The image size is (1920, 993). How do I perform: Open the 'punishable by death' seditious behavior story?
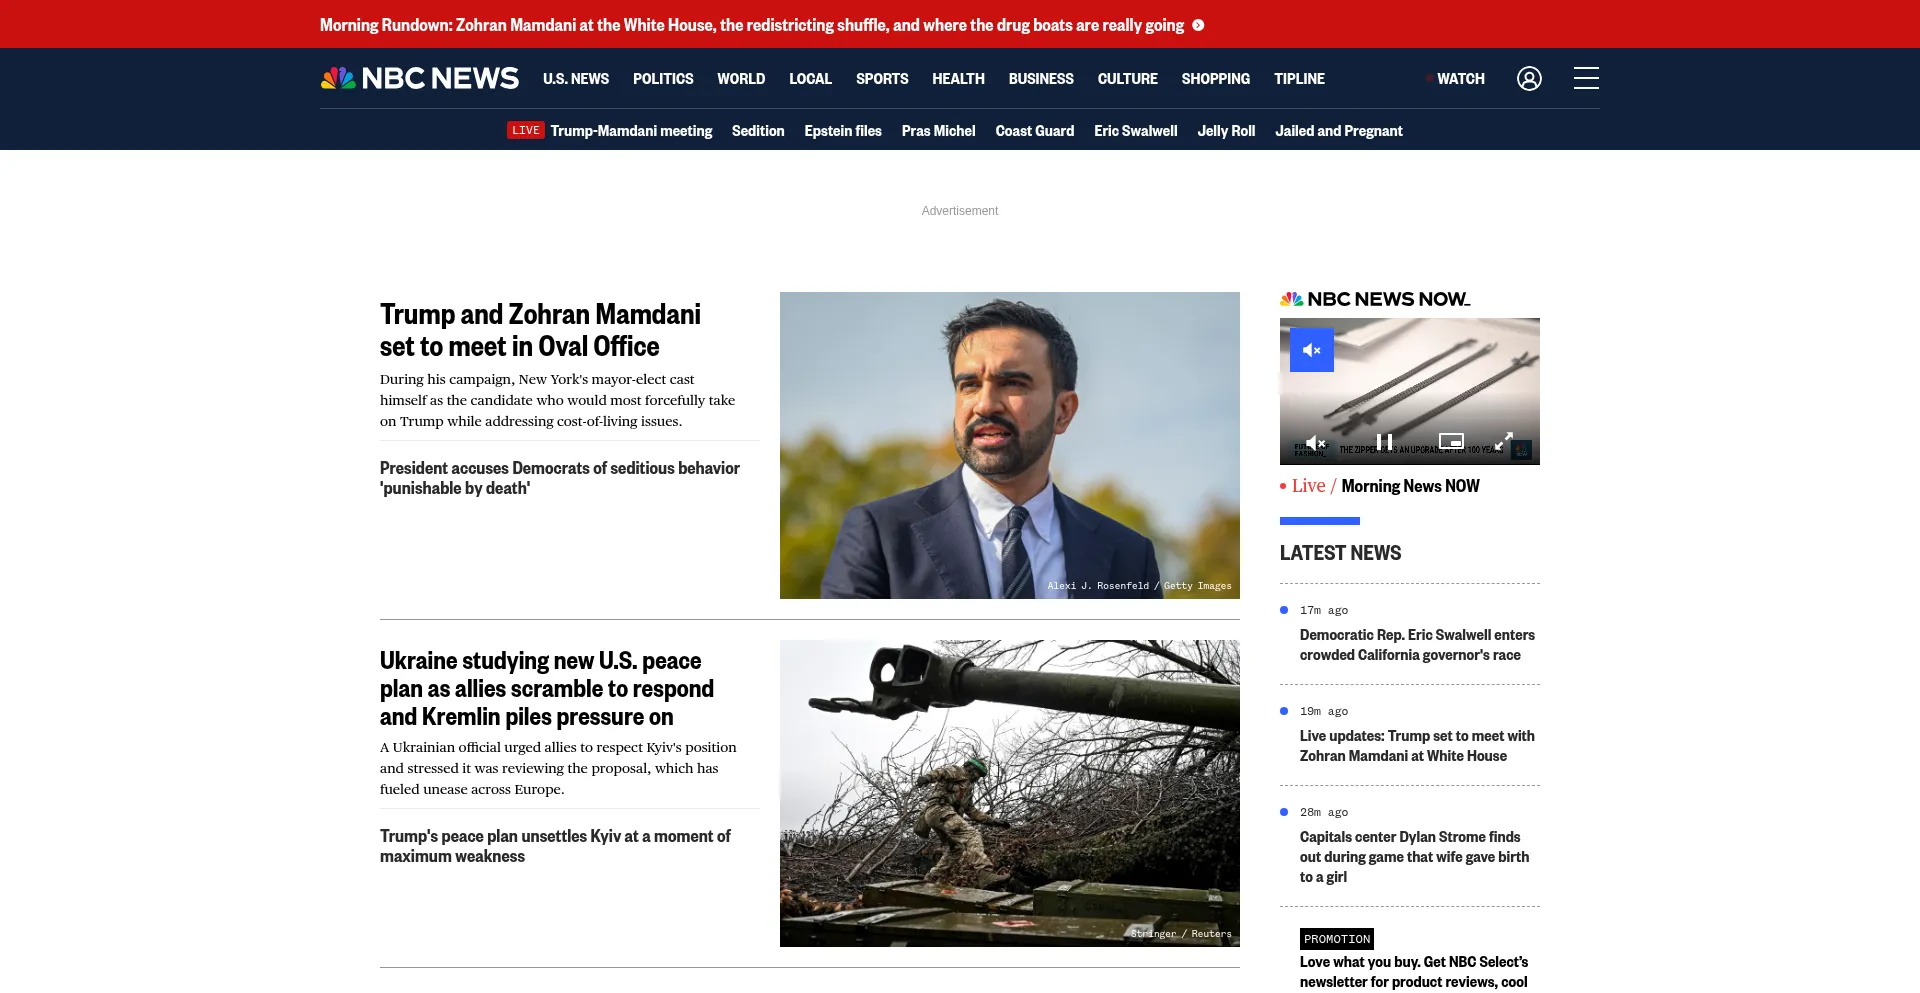point(560,478)
